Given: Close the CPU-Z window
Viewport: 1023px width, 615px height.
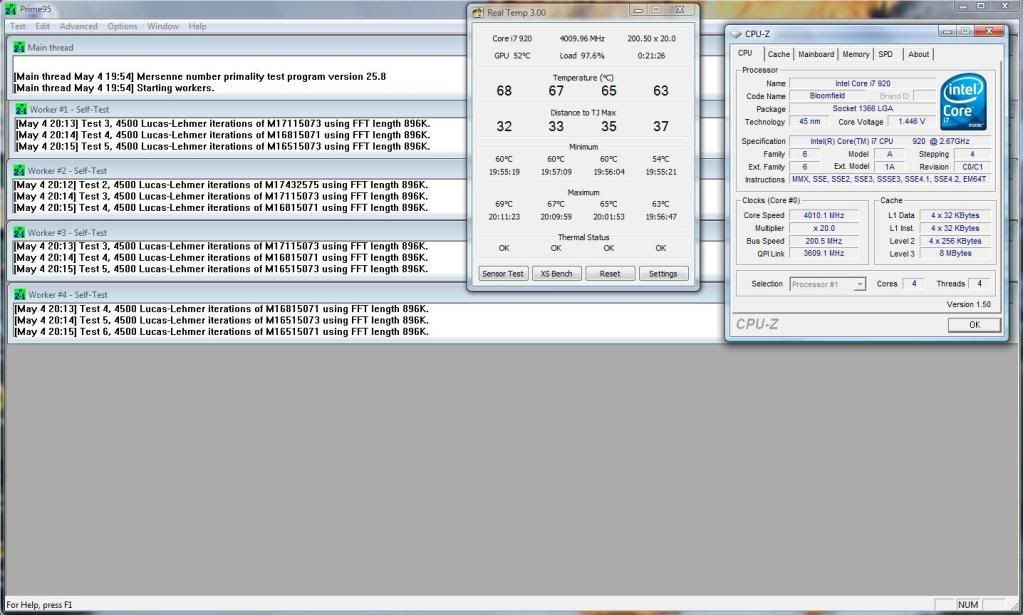Looking at the screenshot, I should [989, 31].
